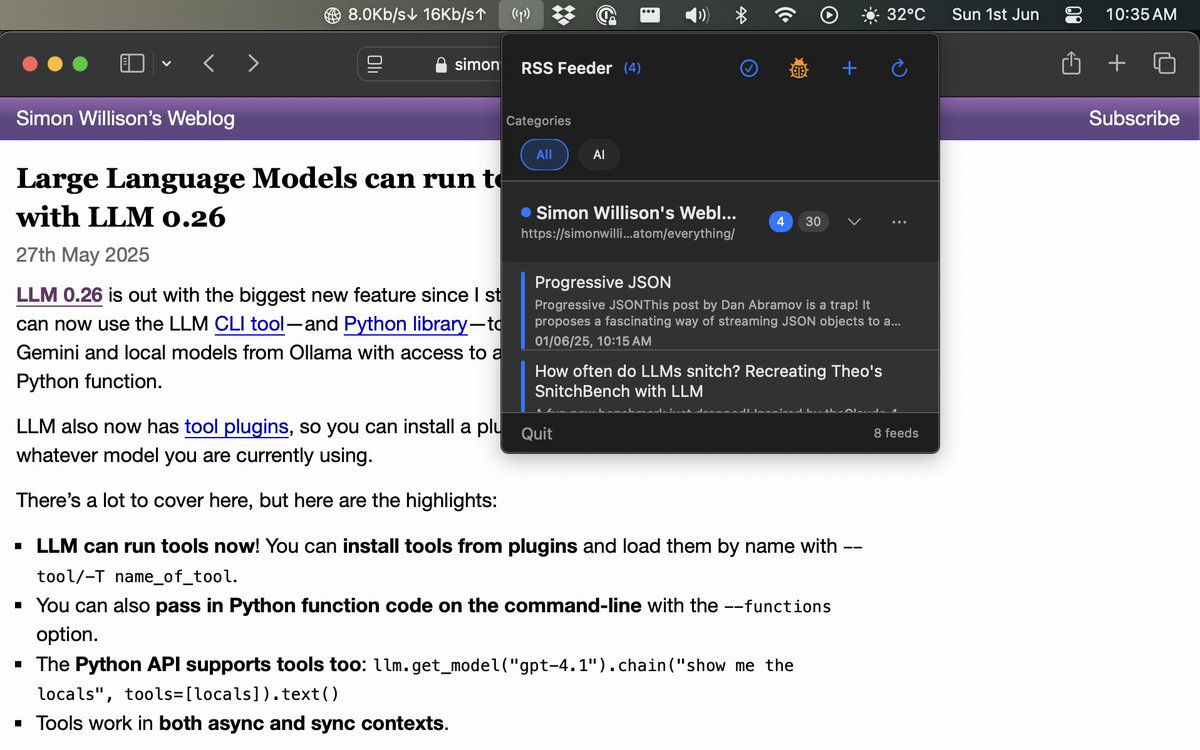This screenshot has width=1200, height=750.
Task: Refresh feeds in RSS Feeder
Action: point(898,68)
